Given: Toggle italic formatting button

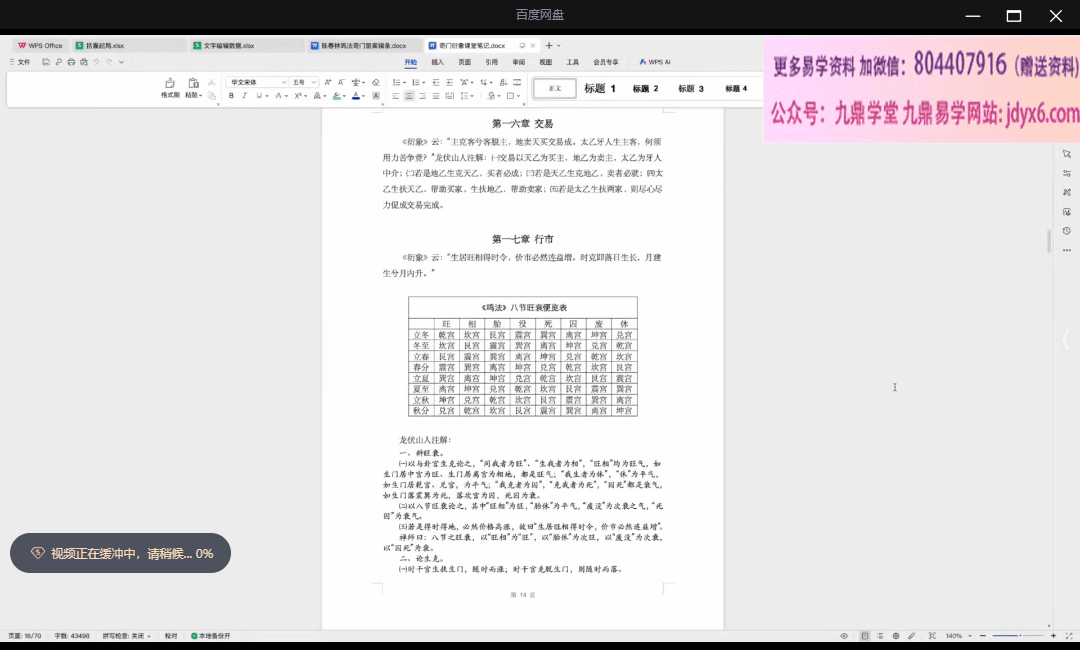Looking at the screenshot, I should coord(244,96).
